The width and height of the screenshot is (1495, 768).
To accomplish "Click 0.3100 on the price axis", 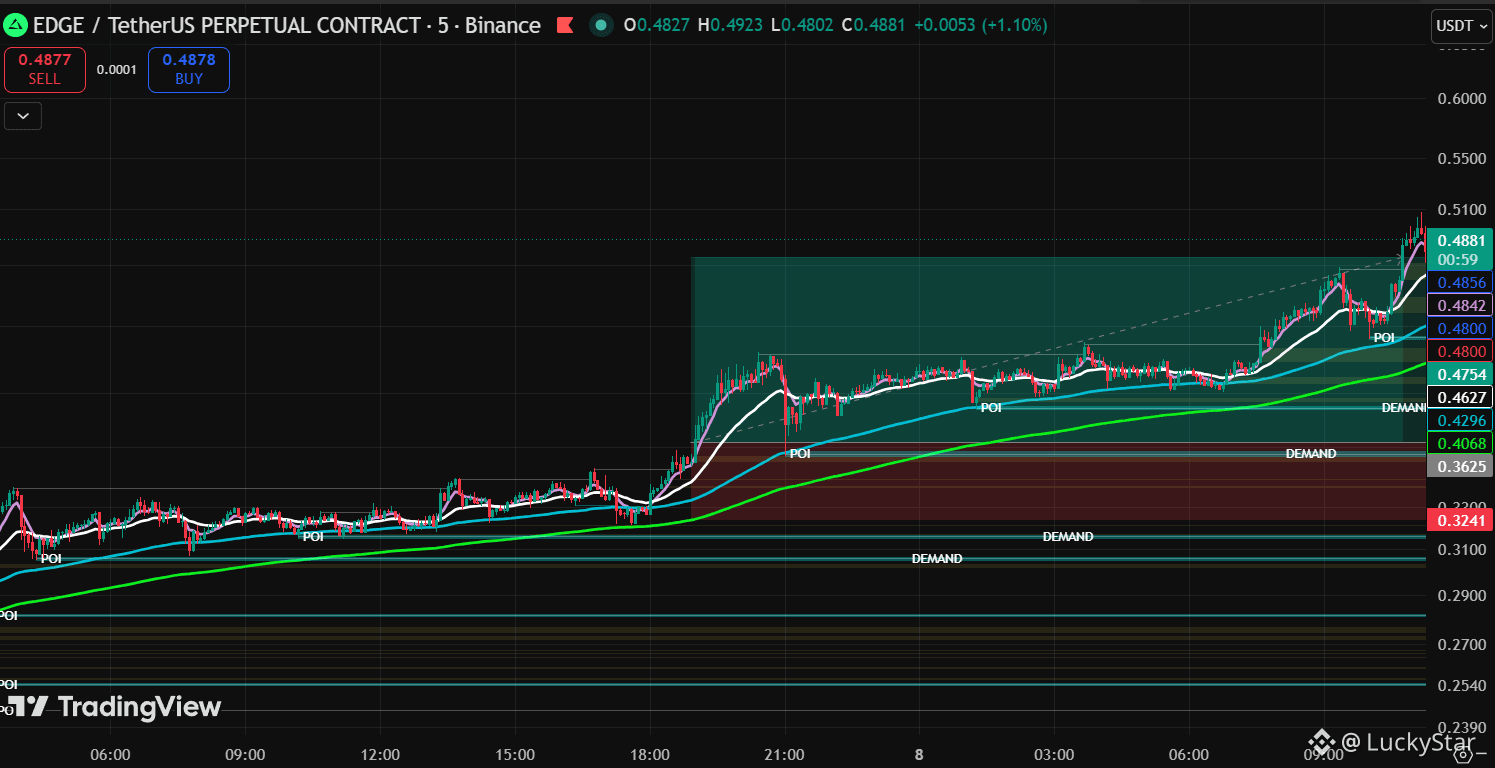I will (1461, 550).
